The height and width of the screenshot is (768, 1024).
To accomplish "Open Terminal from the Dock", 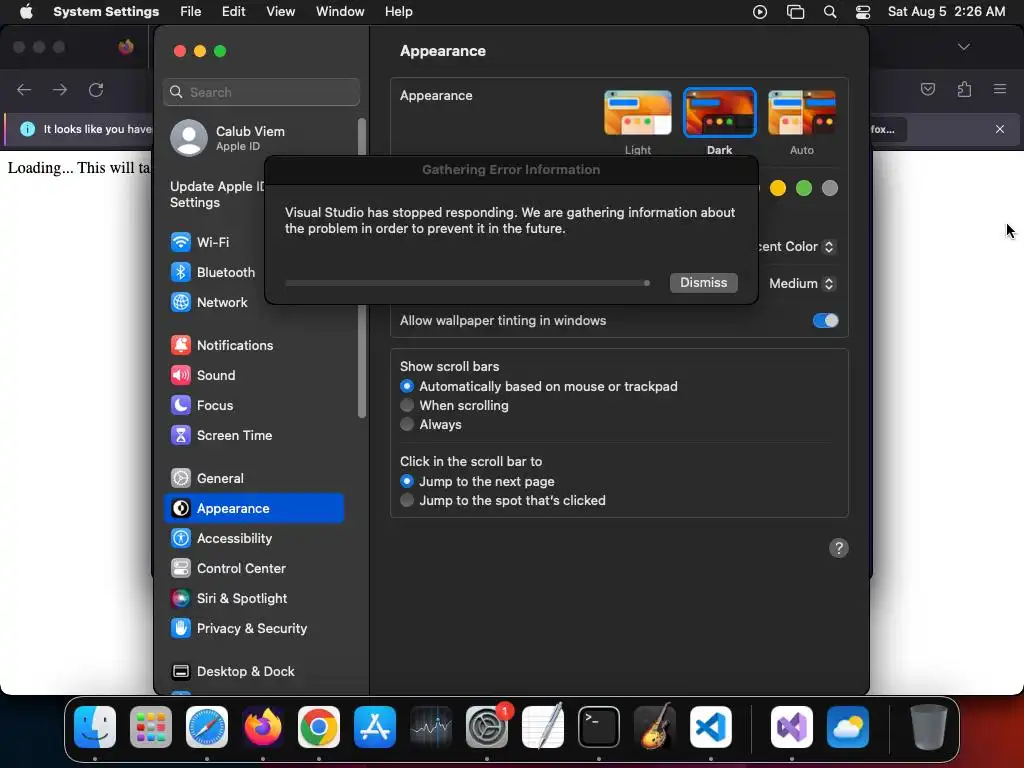I will coord(599,727).
